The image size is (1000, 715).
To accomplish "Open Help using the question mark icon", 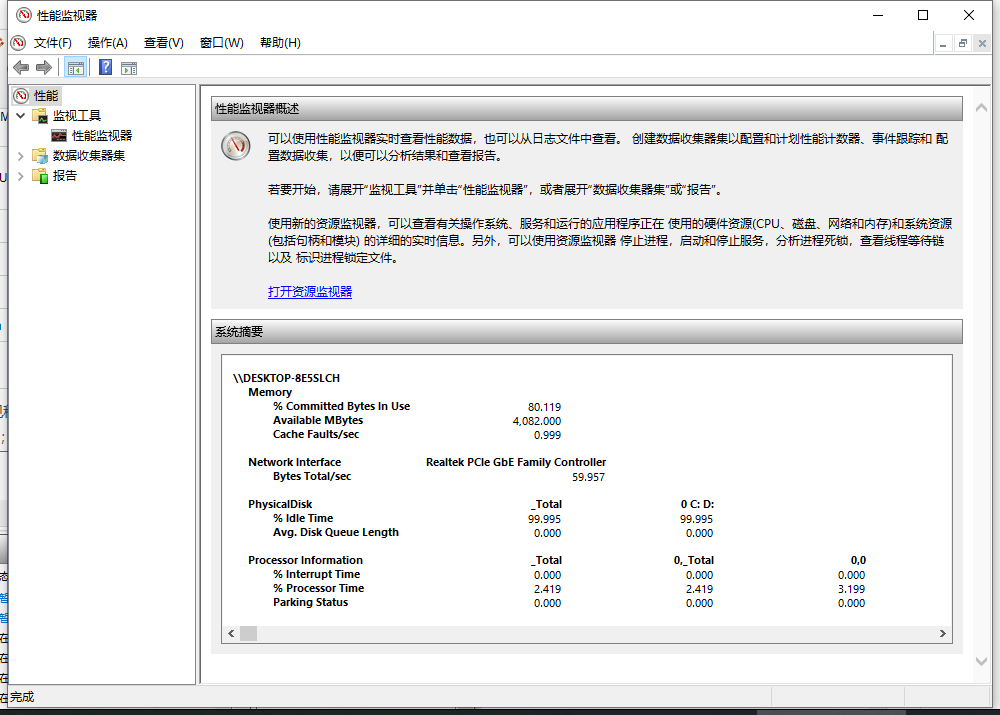I will 105,67.
